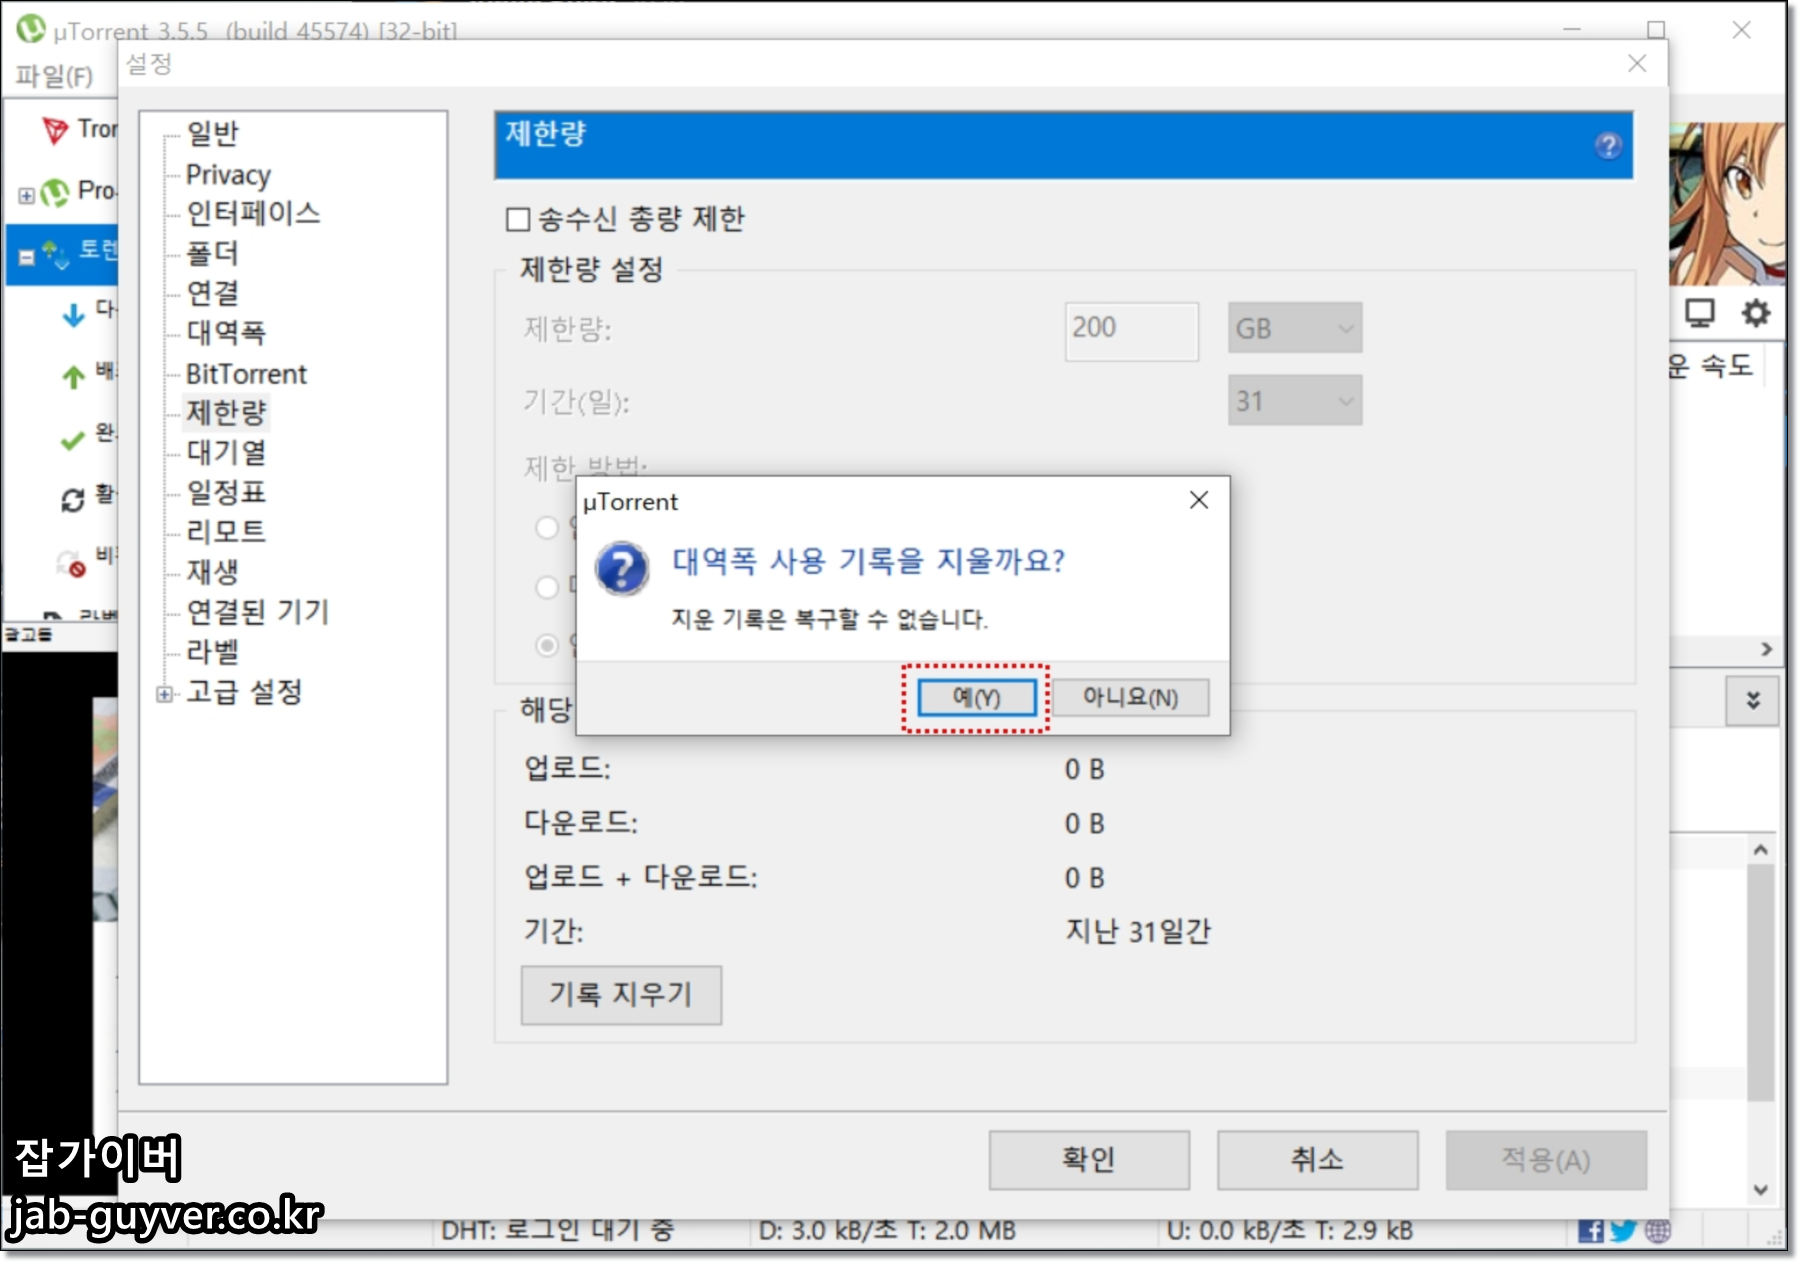Click the U: 0.0 kB/초 upload status

1290,1231
